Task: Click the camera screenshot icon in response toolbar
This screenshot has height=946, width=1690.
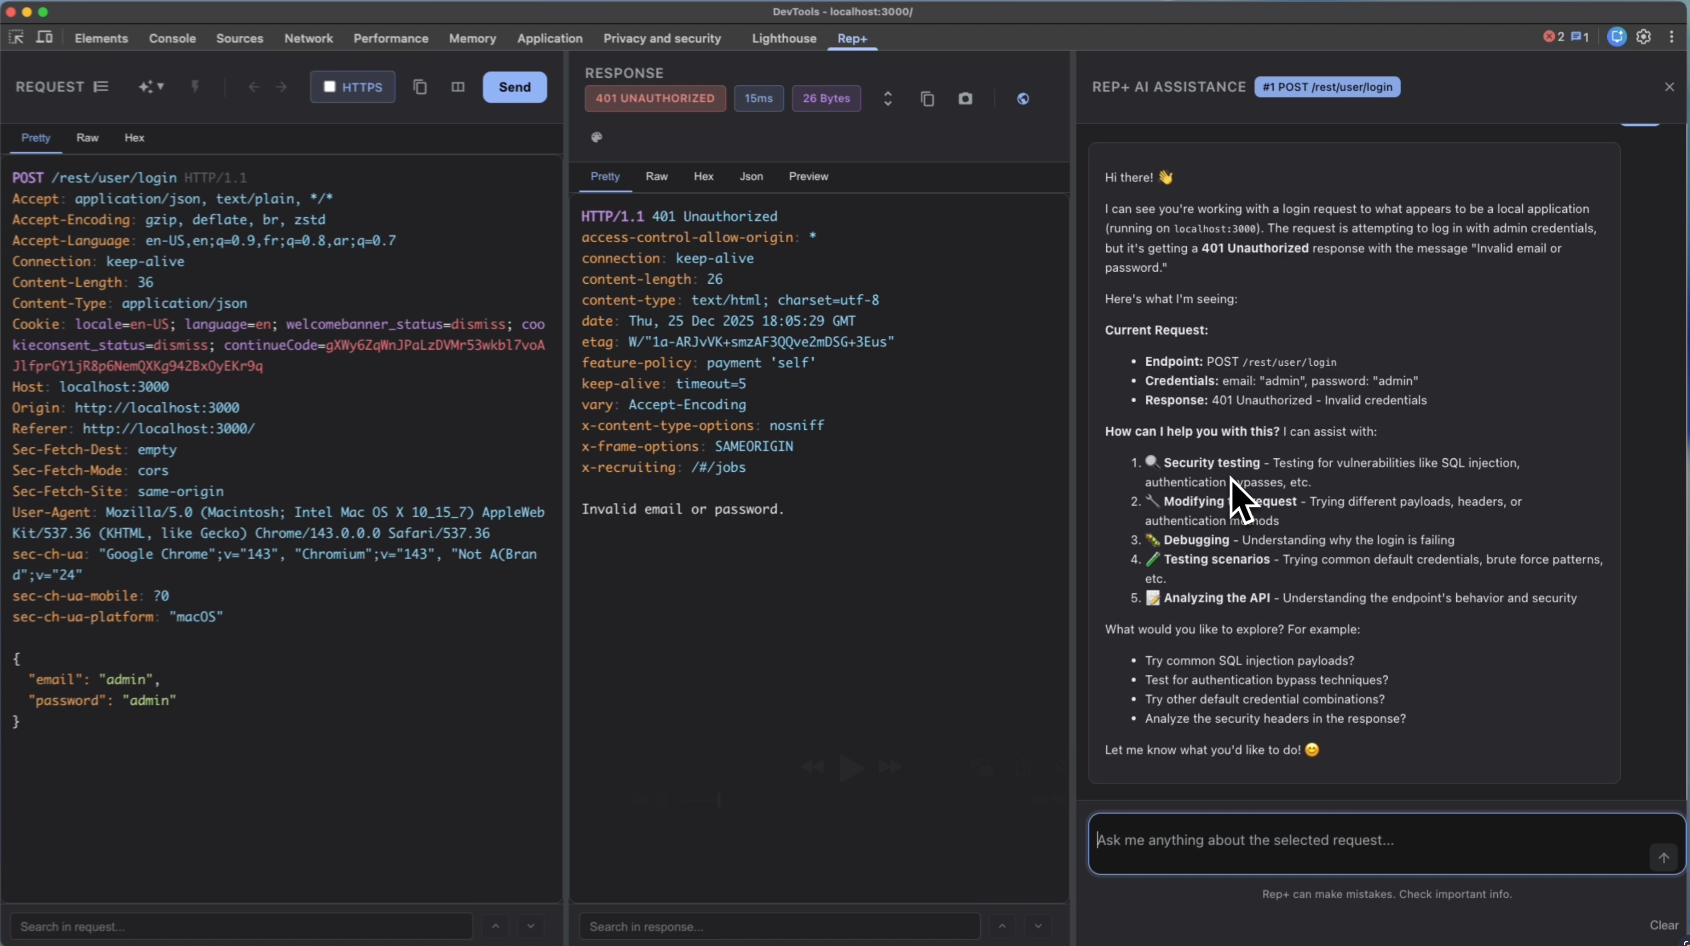Action: [965, 99]
